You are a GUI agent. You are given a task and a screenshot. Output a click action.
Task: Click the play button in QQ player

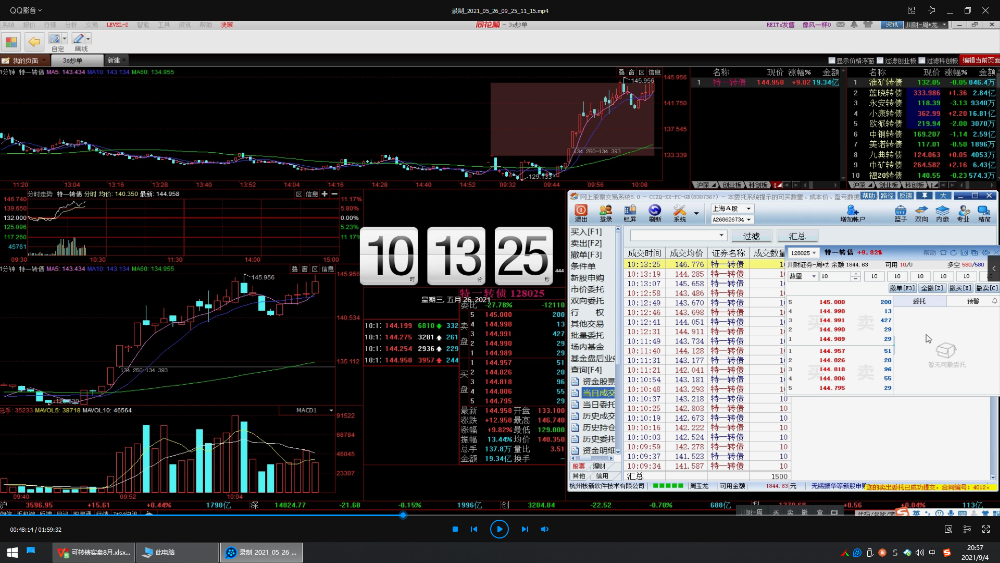499,529
